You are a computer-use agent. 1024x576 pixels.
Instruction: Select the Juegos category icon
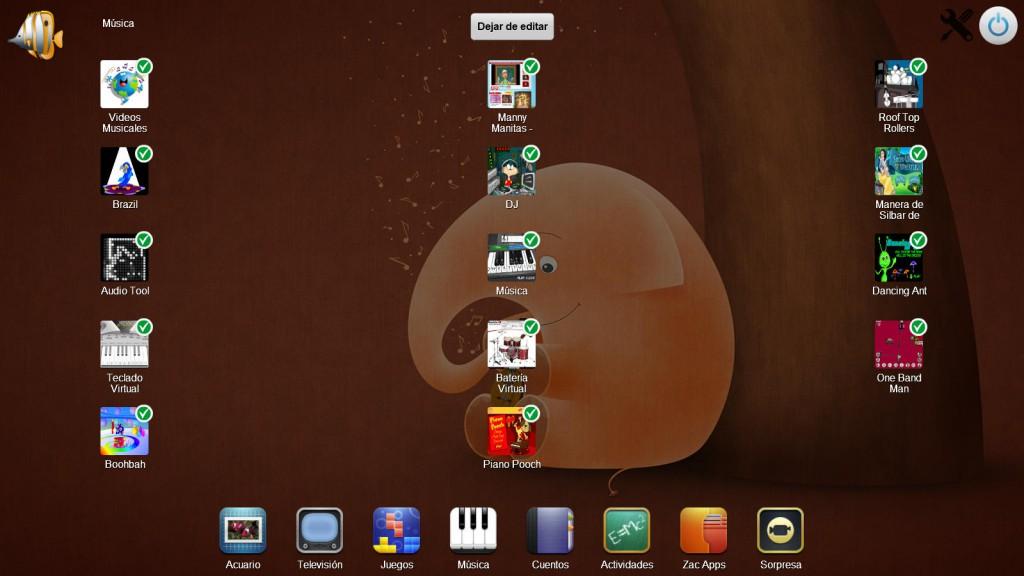pyautogui.click(x=395, y=531)
